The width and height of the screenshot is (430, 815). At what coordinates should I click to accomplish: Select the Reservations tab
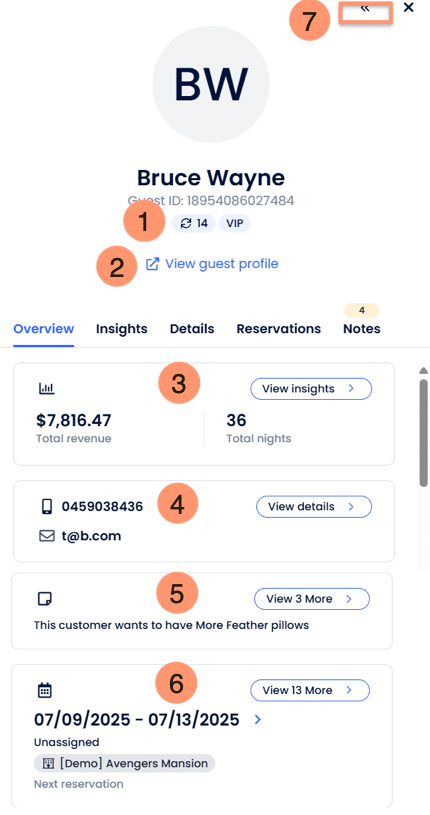[279, 329]
